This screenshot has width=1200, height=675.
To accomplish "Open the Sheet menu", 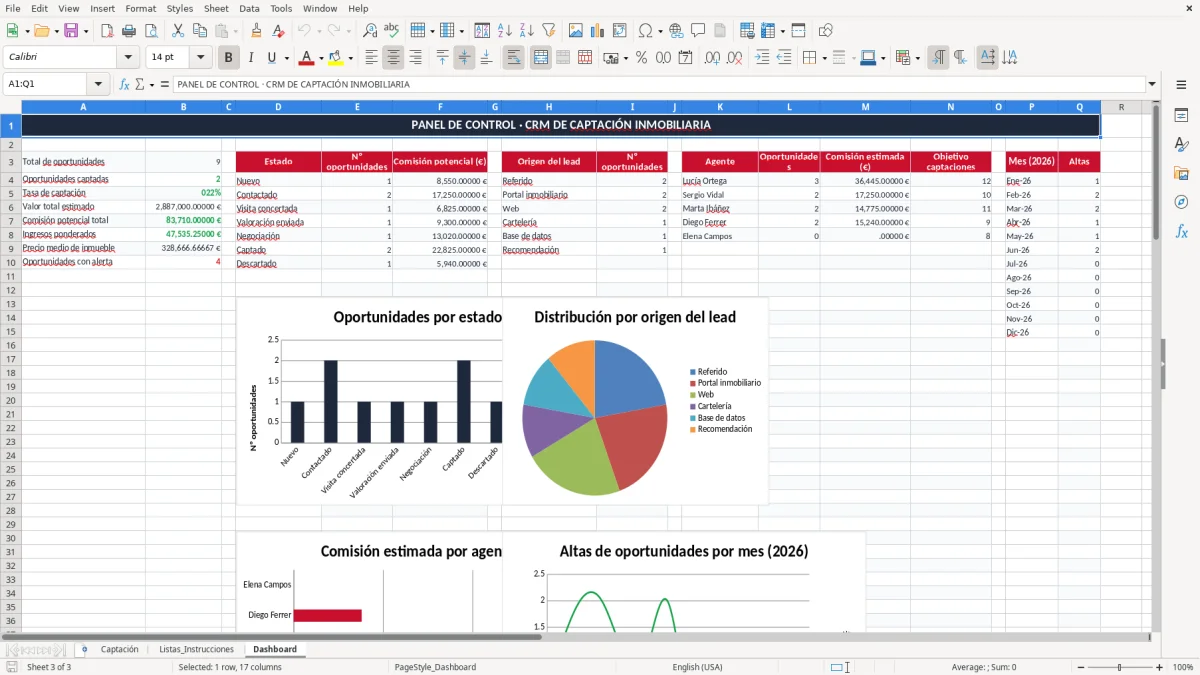I will (x=216, y=8).
